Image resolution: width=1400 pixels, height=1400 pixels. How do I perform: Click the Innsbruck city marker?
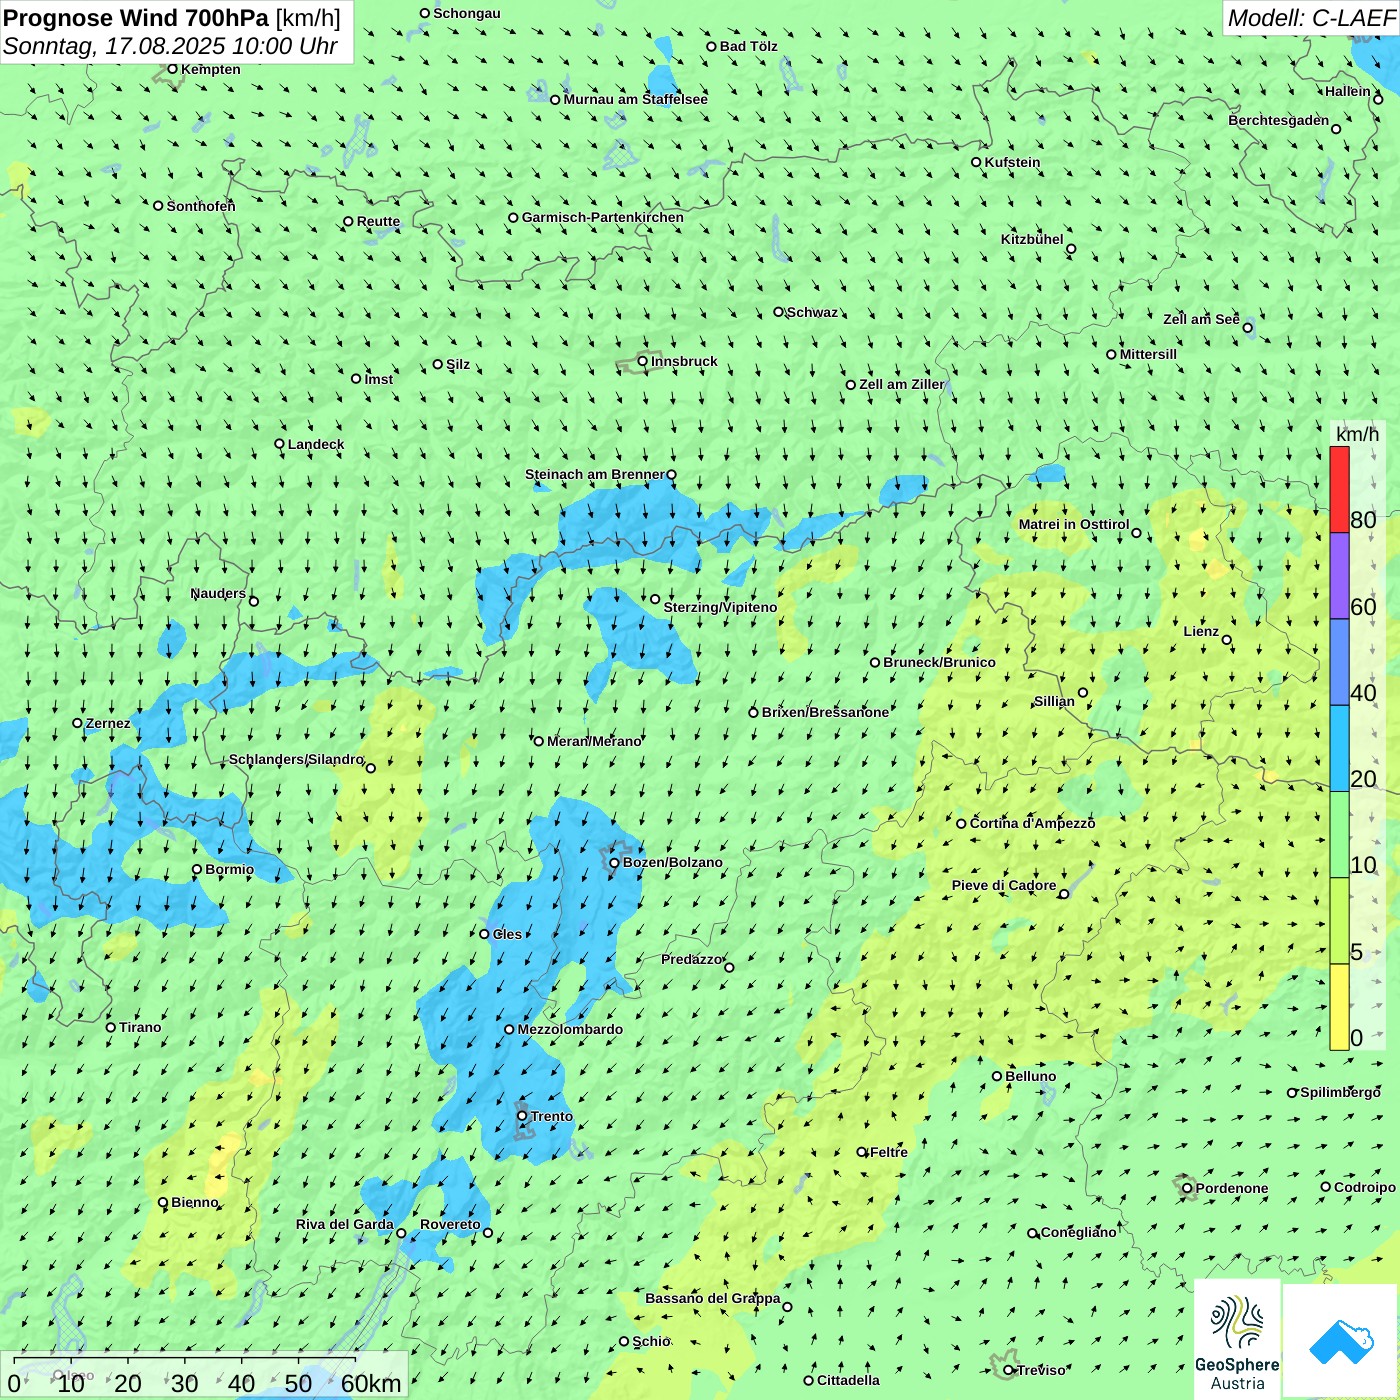pyautogui.click(x=643, y=361)
